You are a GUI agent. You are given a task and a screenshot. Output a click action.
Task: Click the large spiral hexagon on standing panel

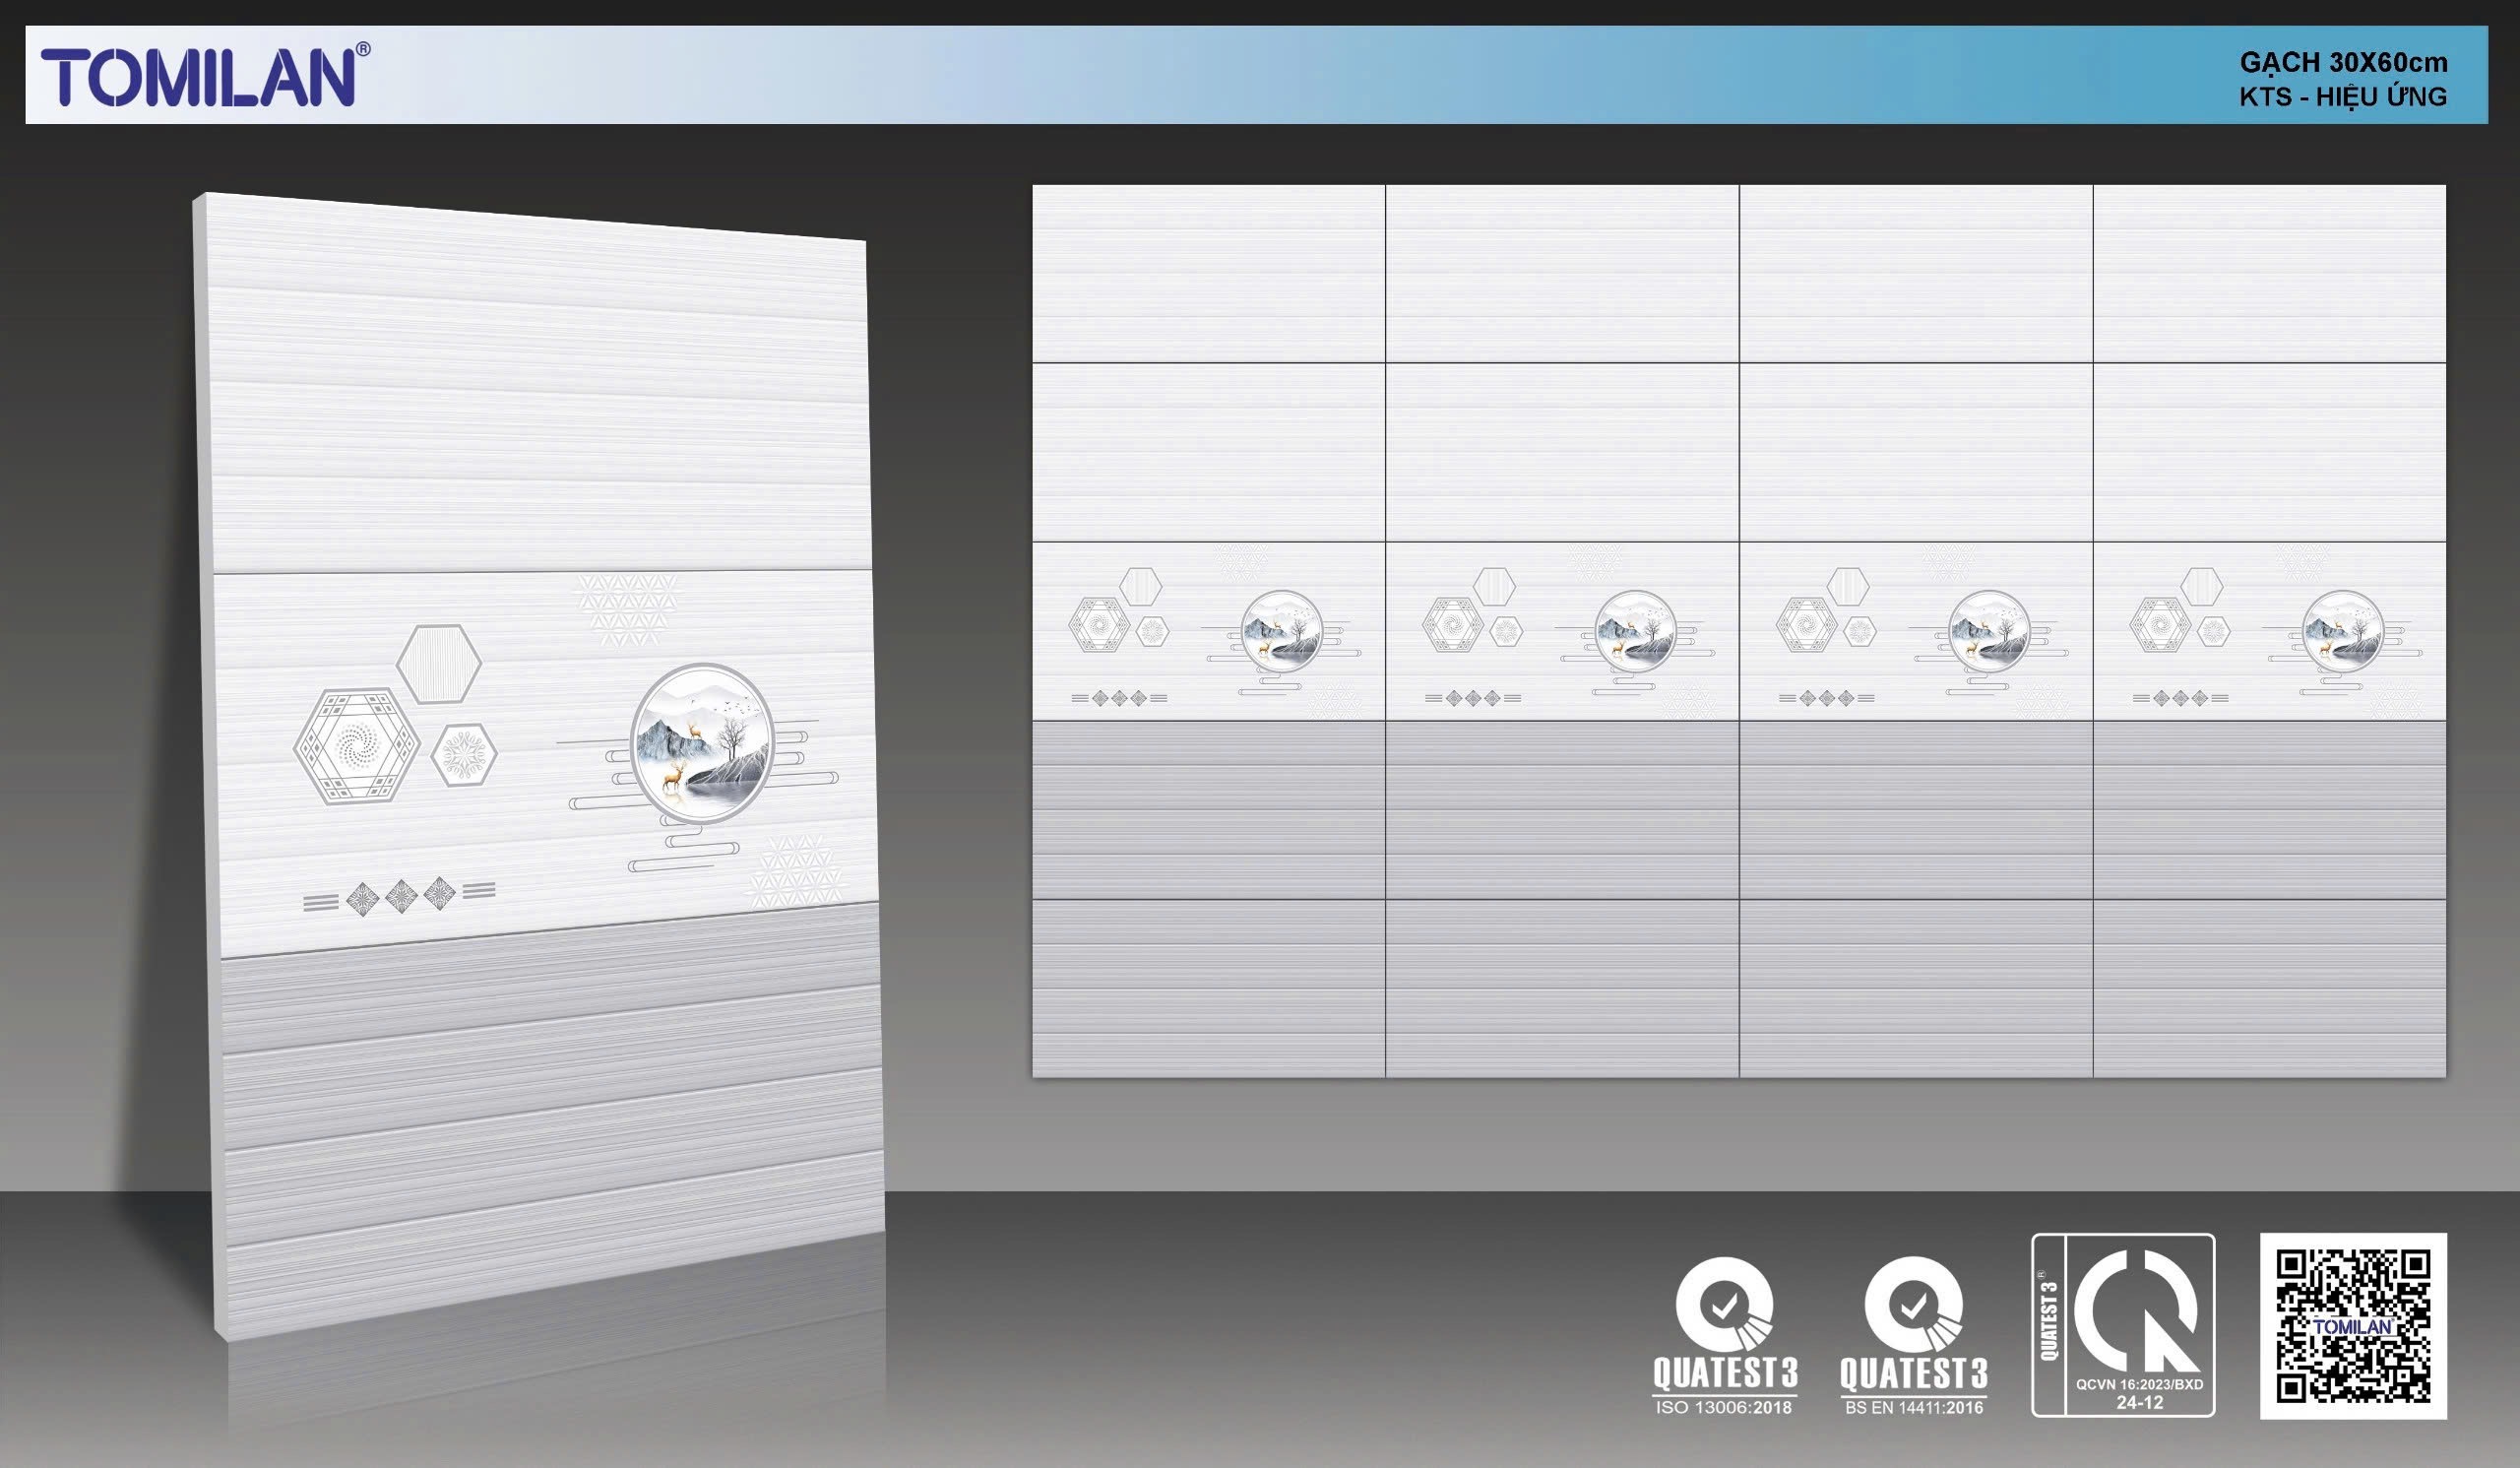pos(356,745)
